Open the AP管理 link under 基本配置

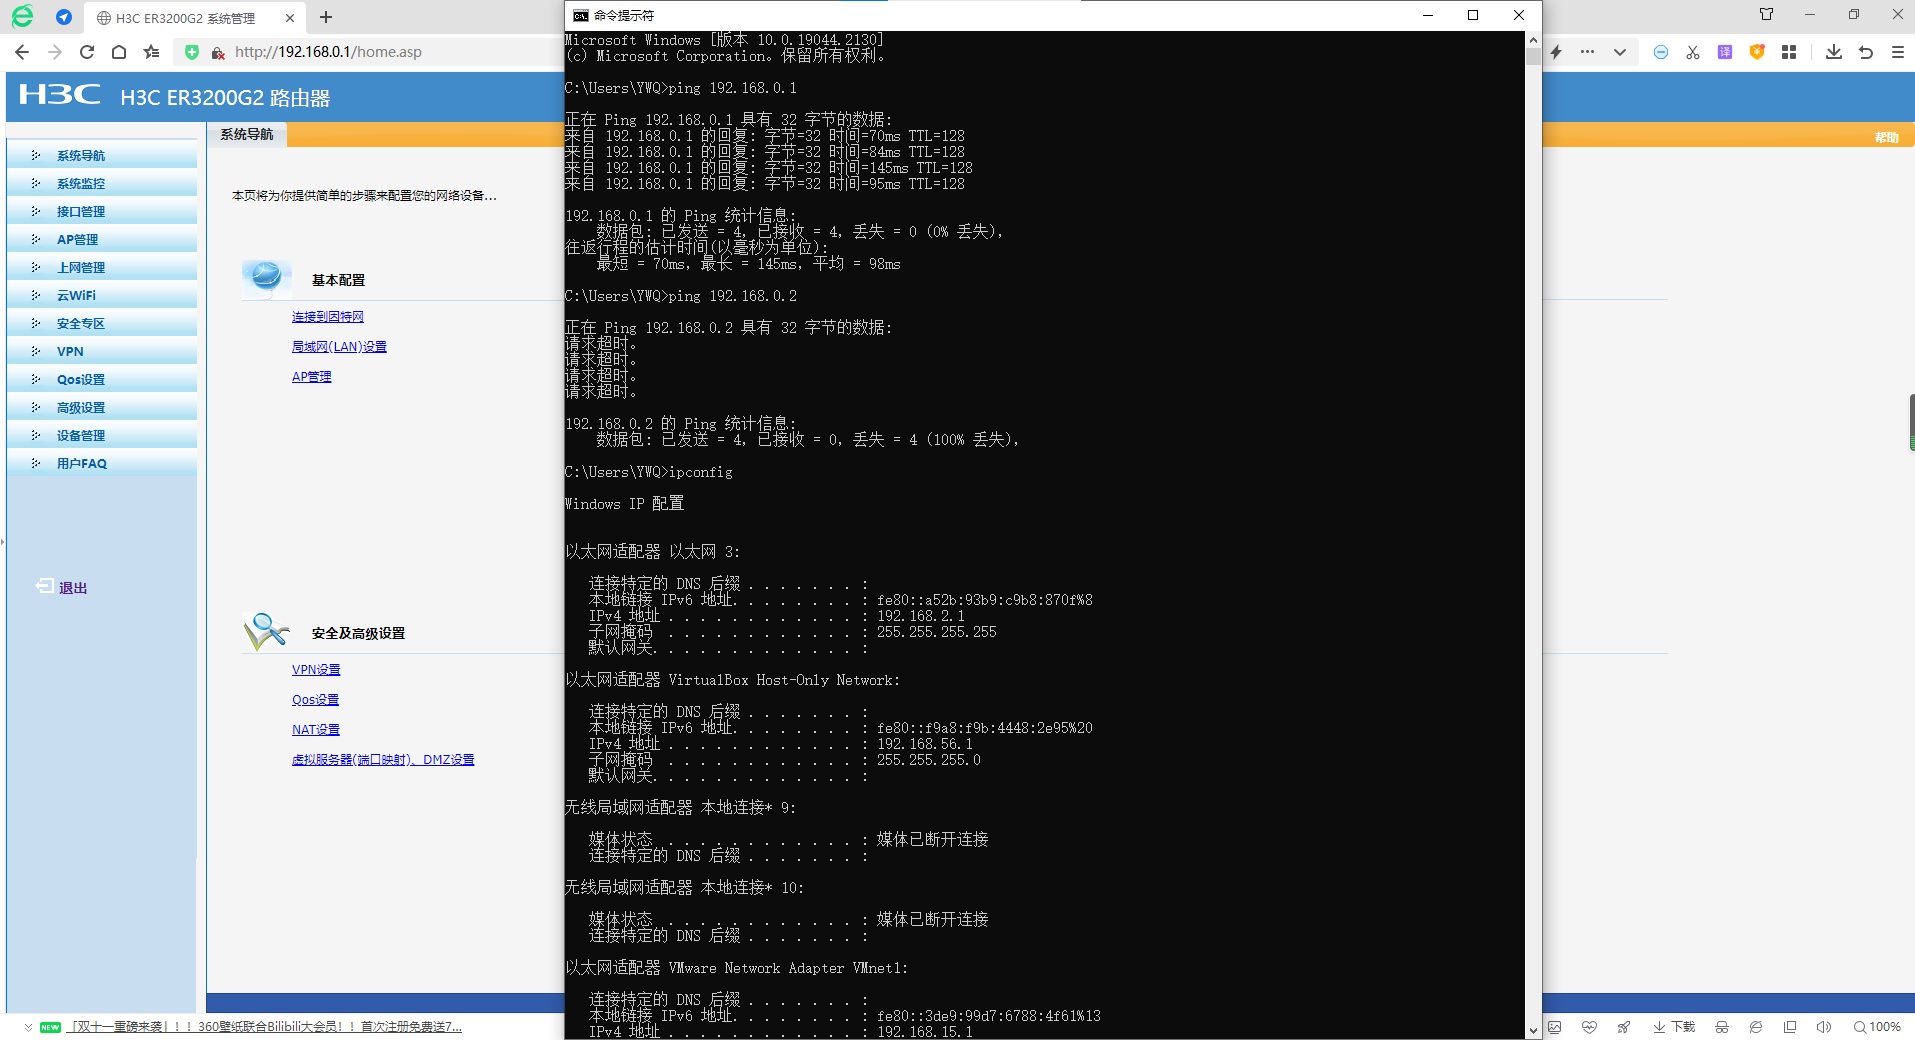click(311, 377)
